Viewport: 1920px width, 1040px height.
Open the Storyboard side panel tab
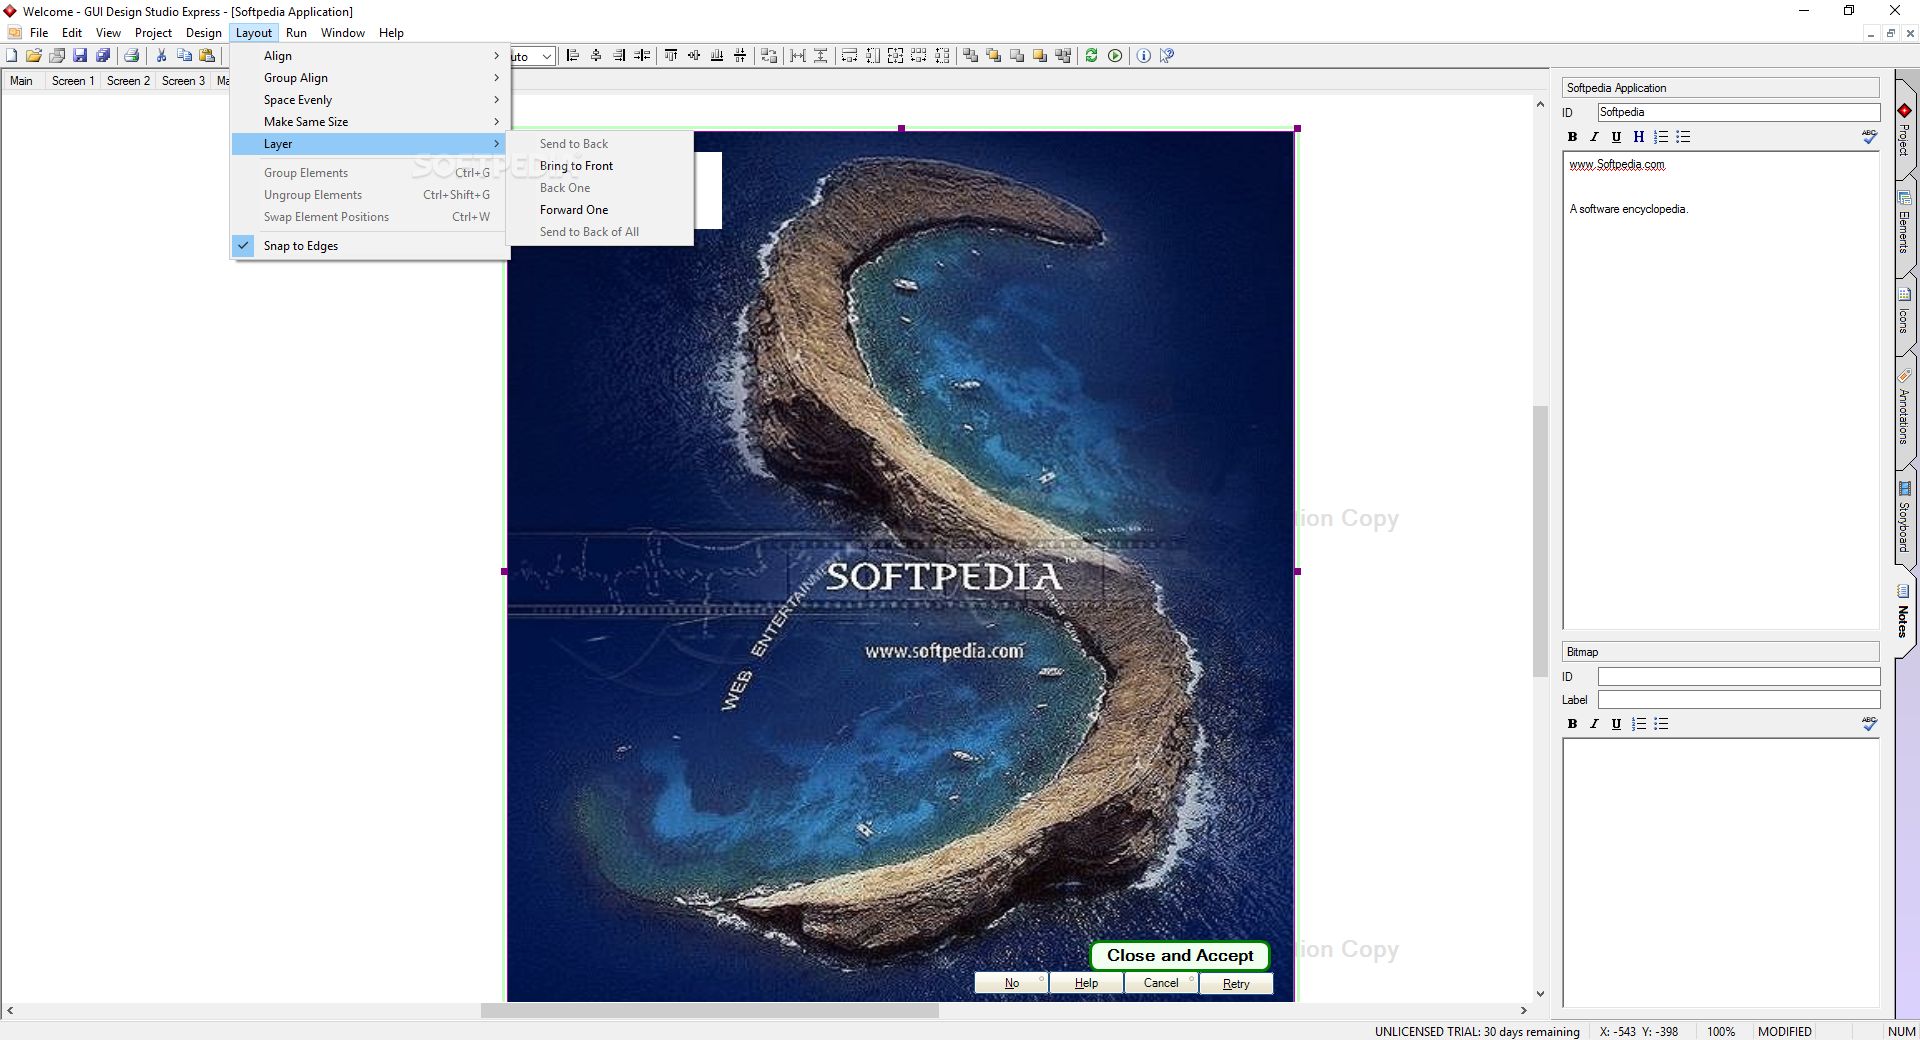click(x=1905, y=520)
